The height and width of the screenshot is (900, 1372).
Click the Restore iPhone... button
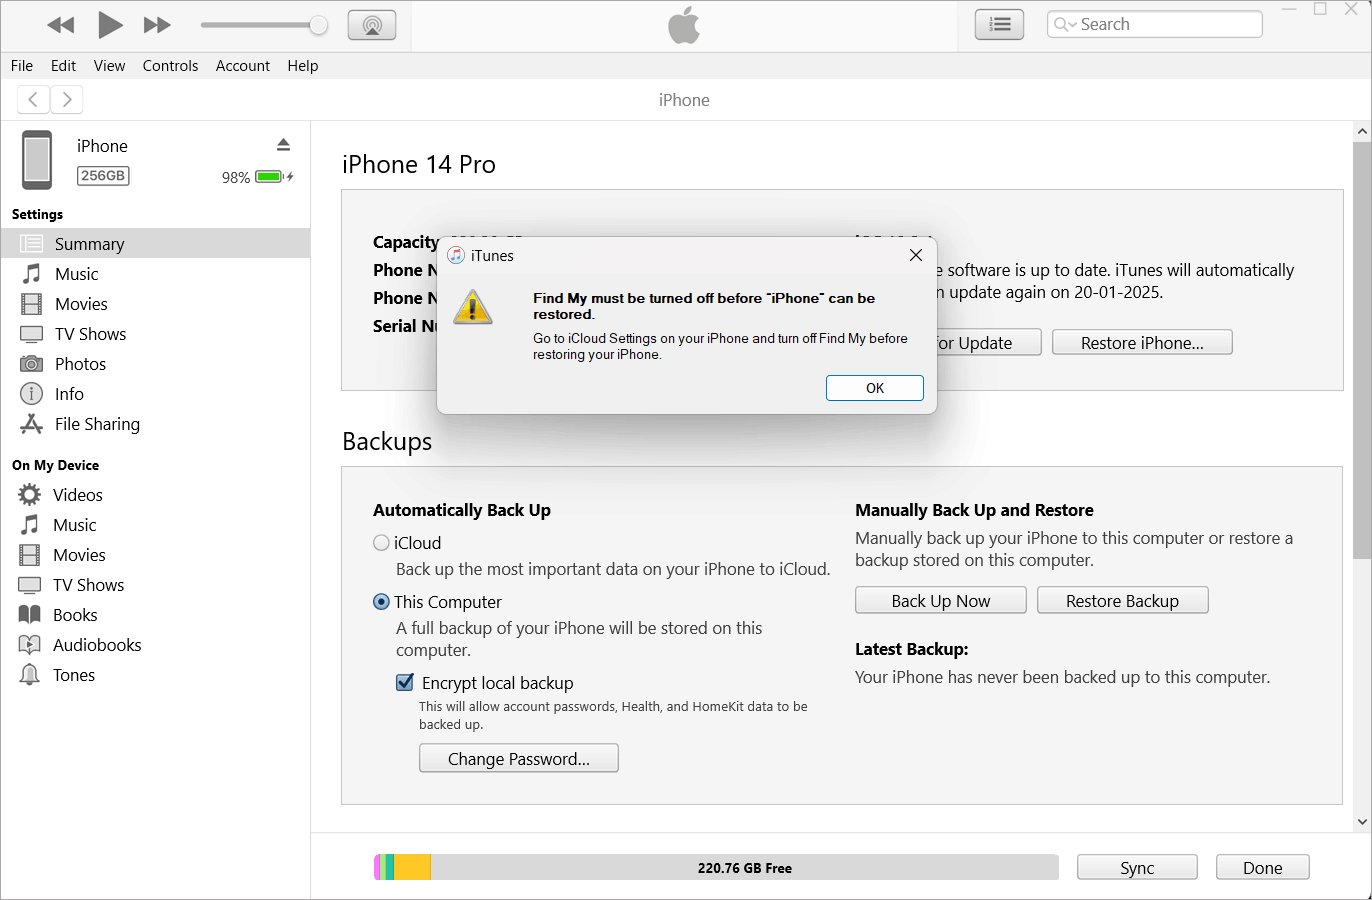tap(1142, 342)
